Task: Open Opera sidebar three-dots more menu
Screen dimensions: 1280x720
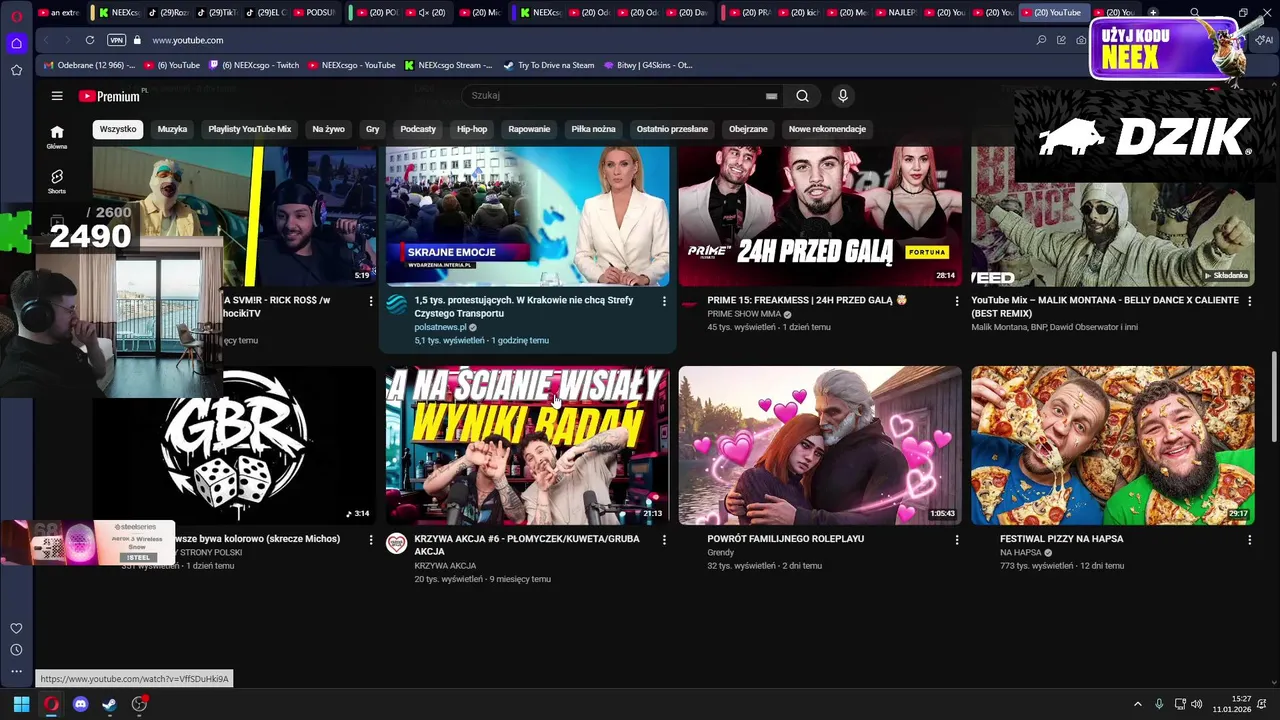Action: (x=16, y=671)
